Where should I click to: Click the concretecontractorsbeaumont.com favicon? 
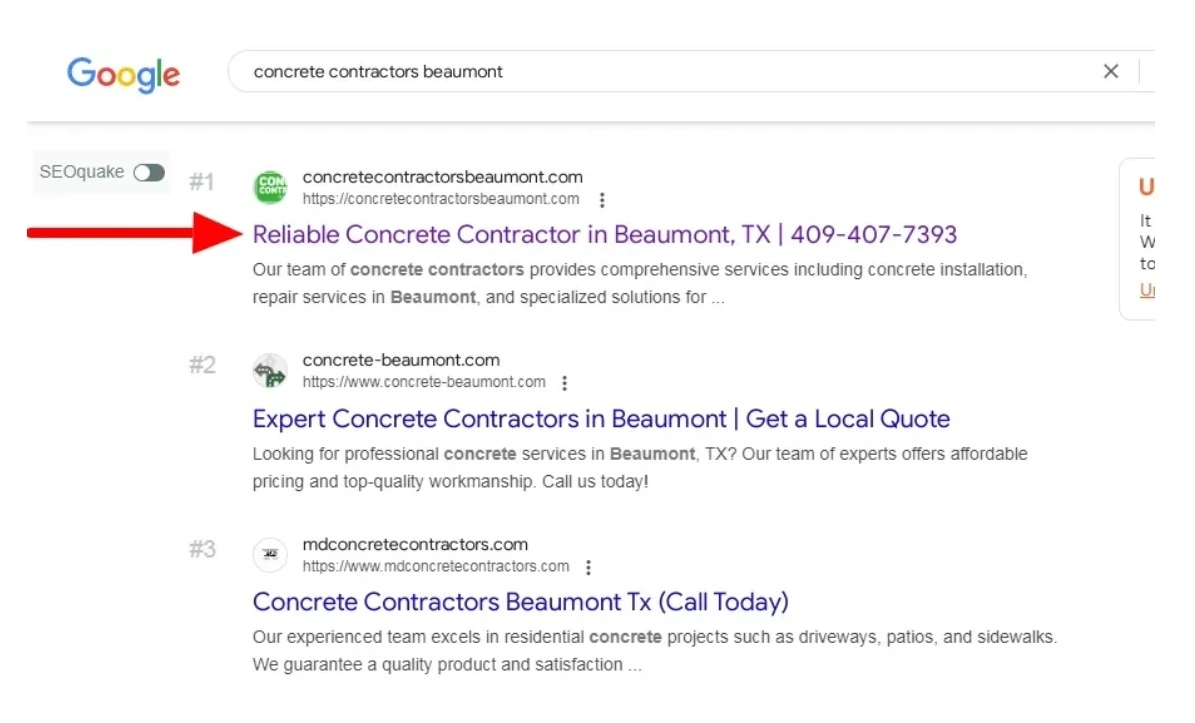pos(270,187)
